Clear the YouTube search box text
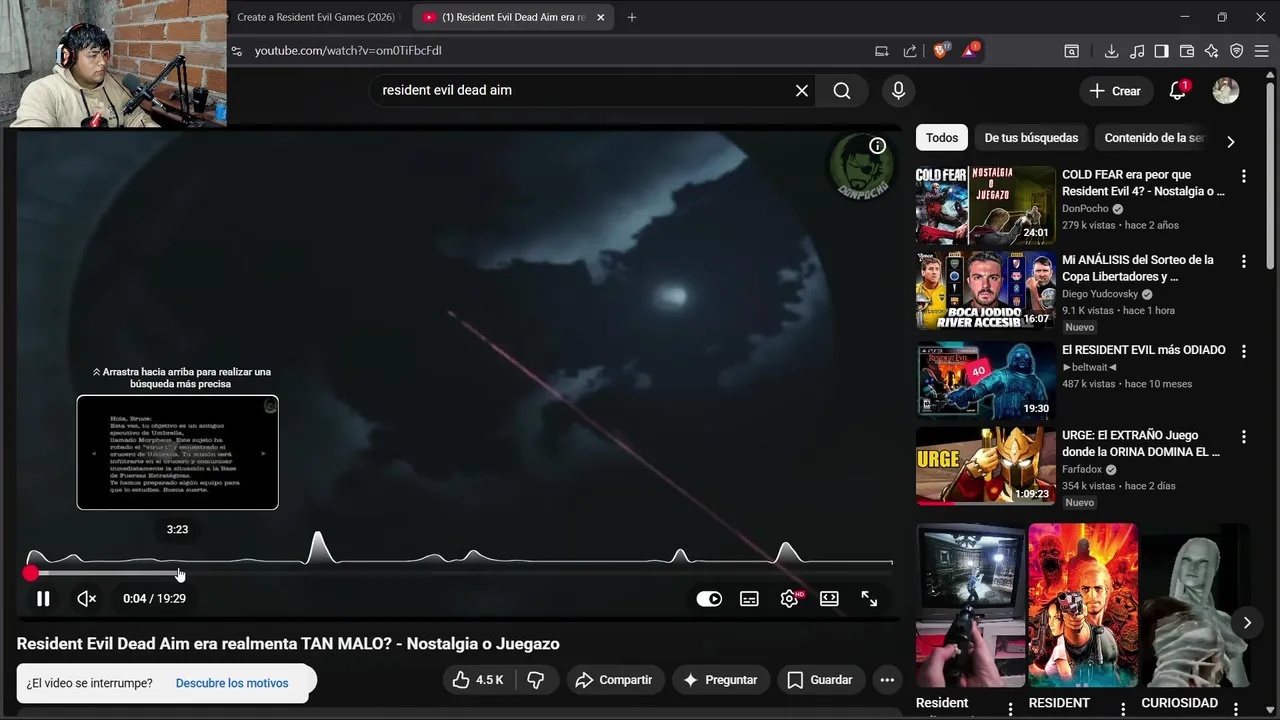 (x=802, y=90)
